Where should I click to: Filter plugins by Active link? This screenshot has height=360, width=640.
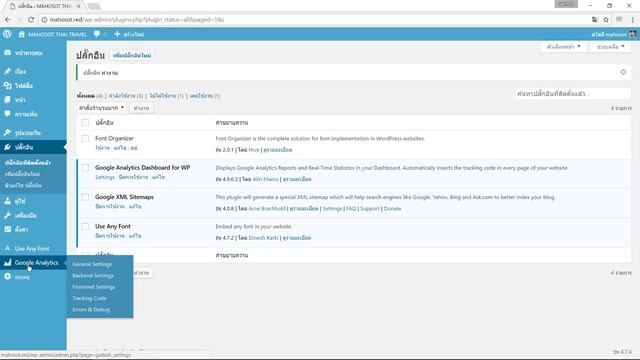(x=126, y=96)
